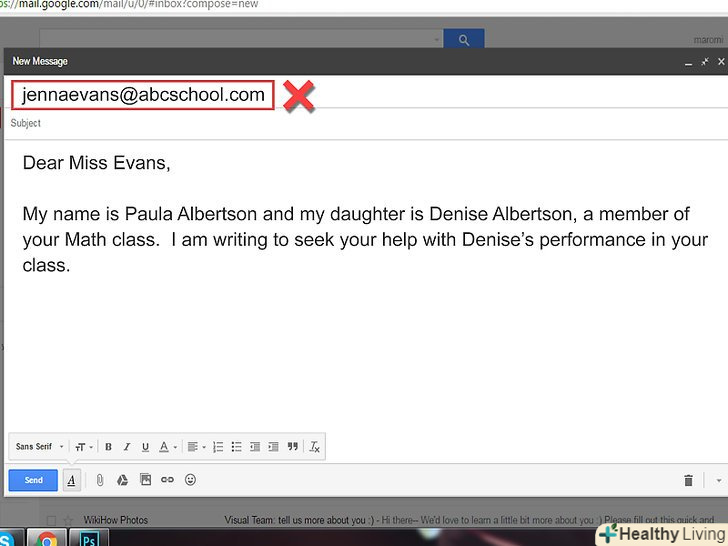Click the blue Send button

pyautogui.click(x=33, y=480)
